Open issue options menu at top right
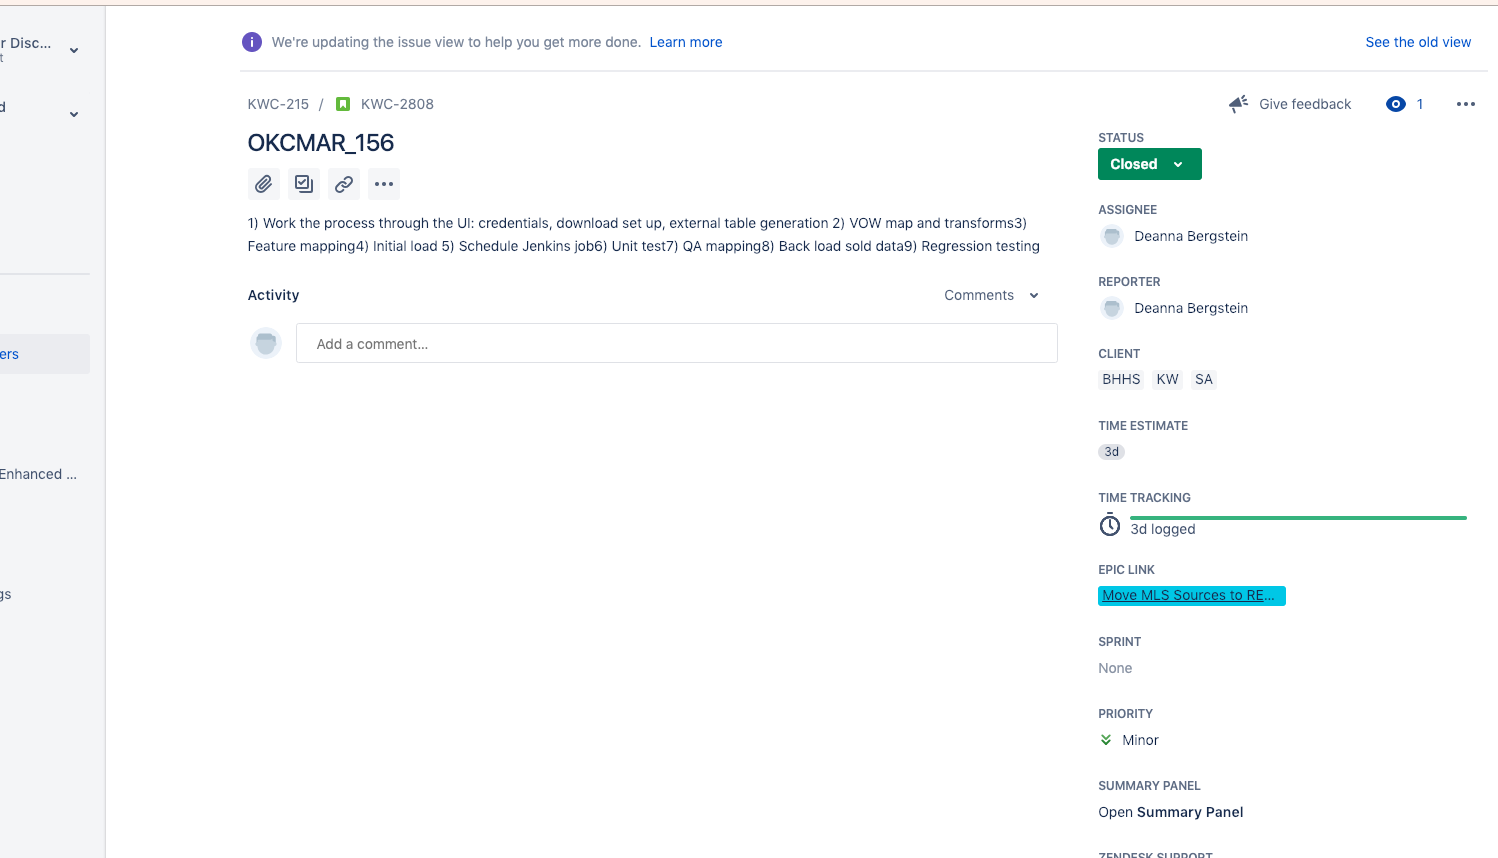 (1466, 104)
